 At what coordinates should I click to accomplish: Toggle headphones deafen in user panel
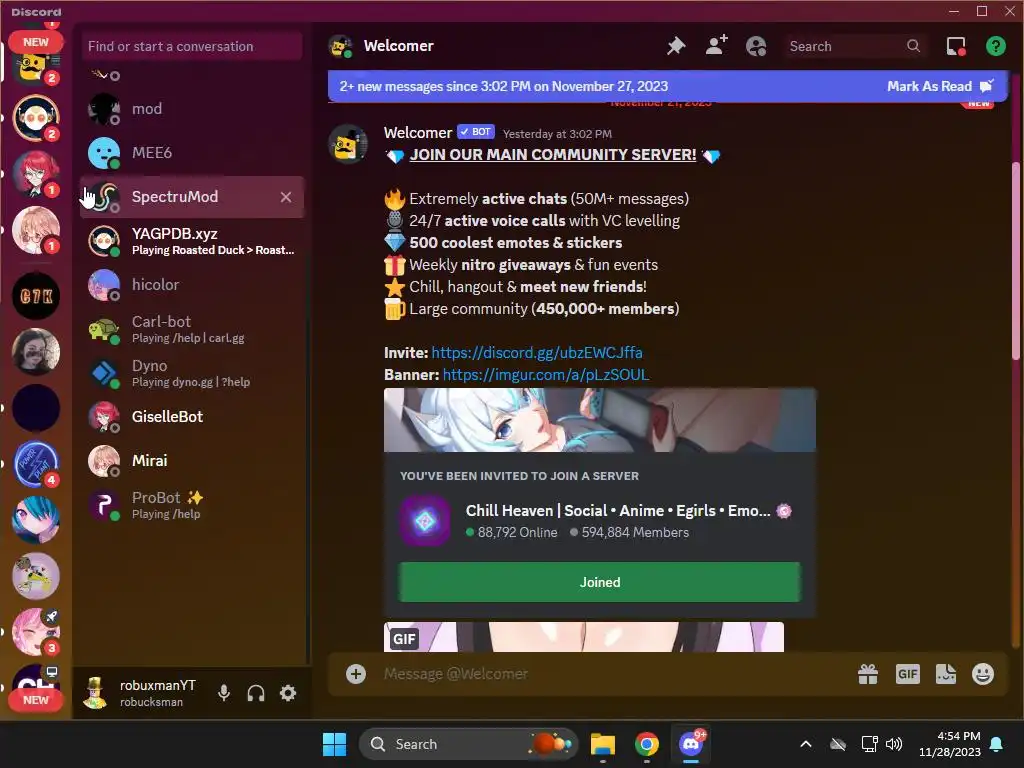(256, 693)
